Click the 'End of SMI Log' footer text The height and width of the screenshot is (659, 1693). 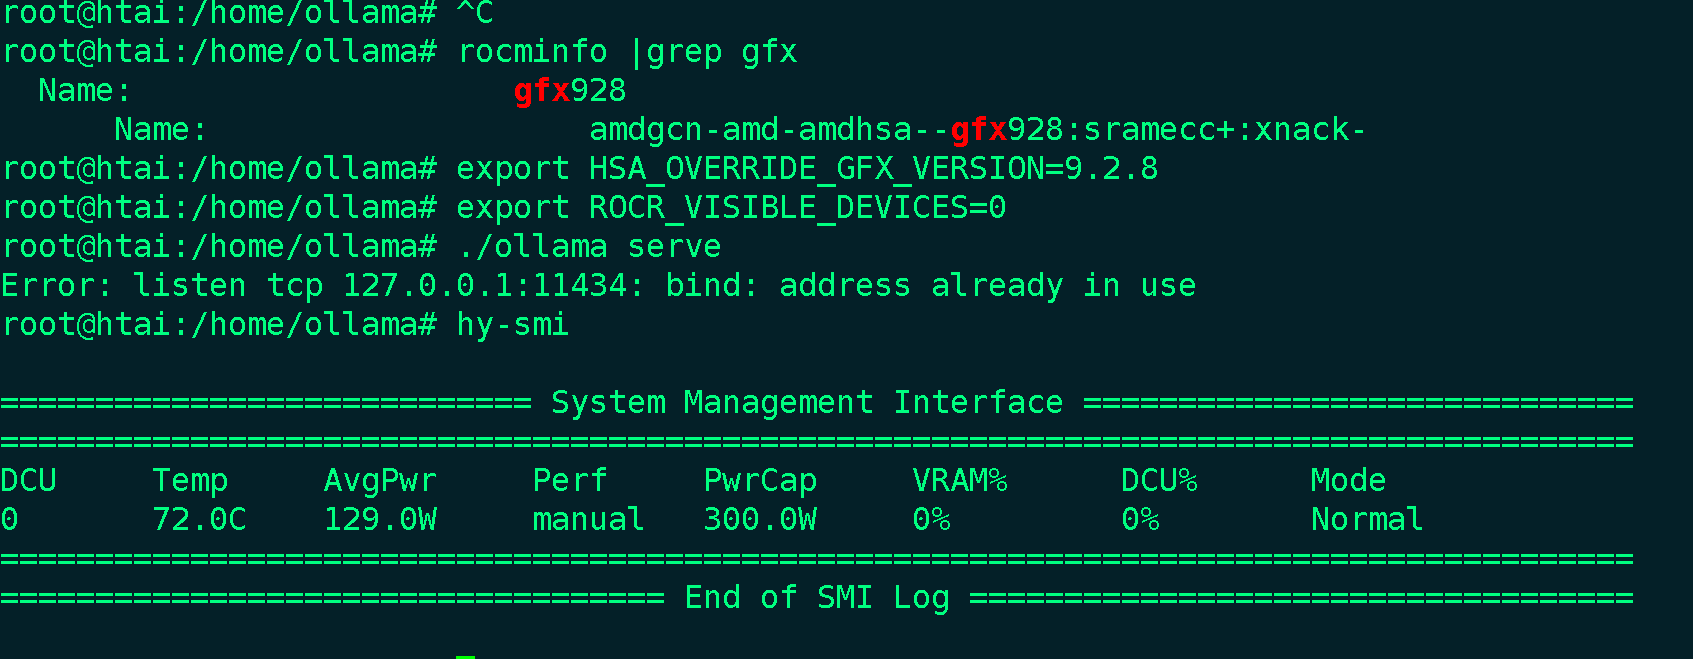817,598
